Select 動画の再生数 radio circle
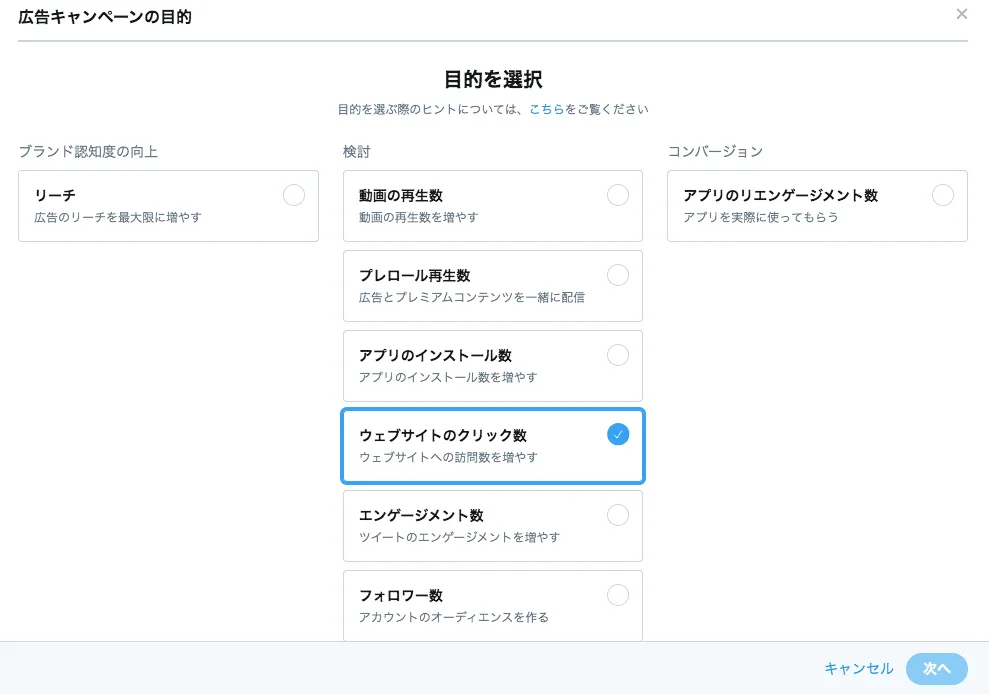 (618, 195)
